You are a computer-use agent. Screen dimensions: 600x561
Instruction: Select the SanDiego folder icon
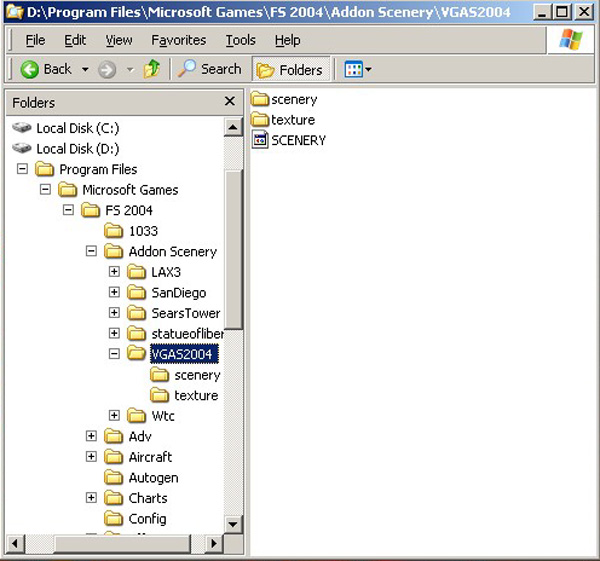point(137,293)
